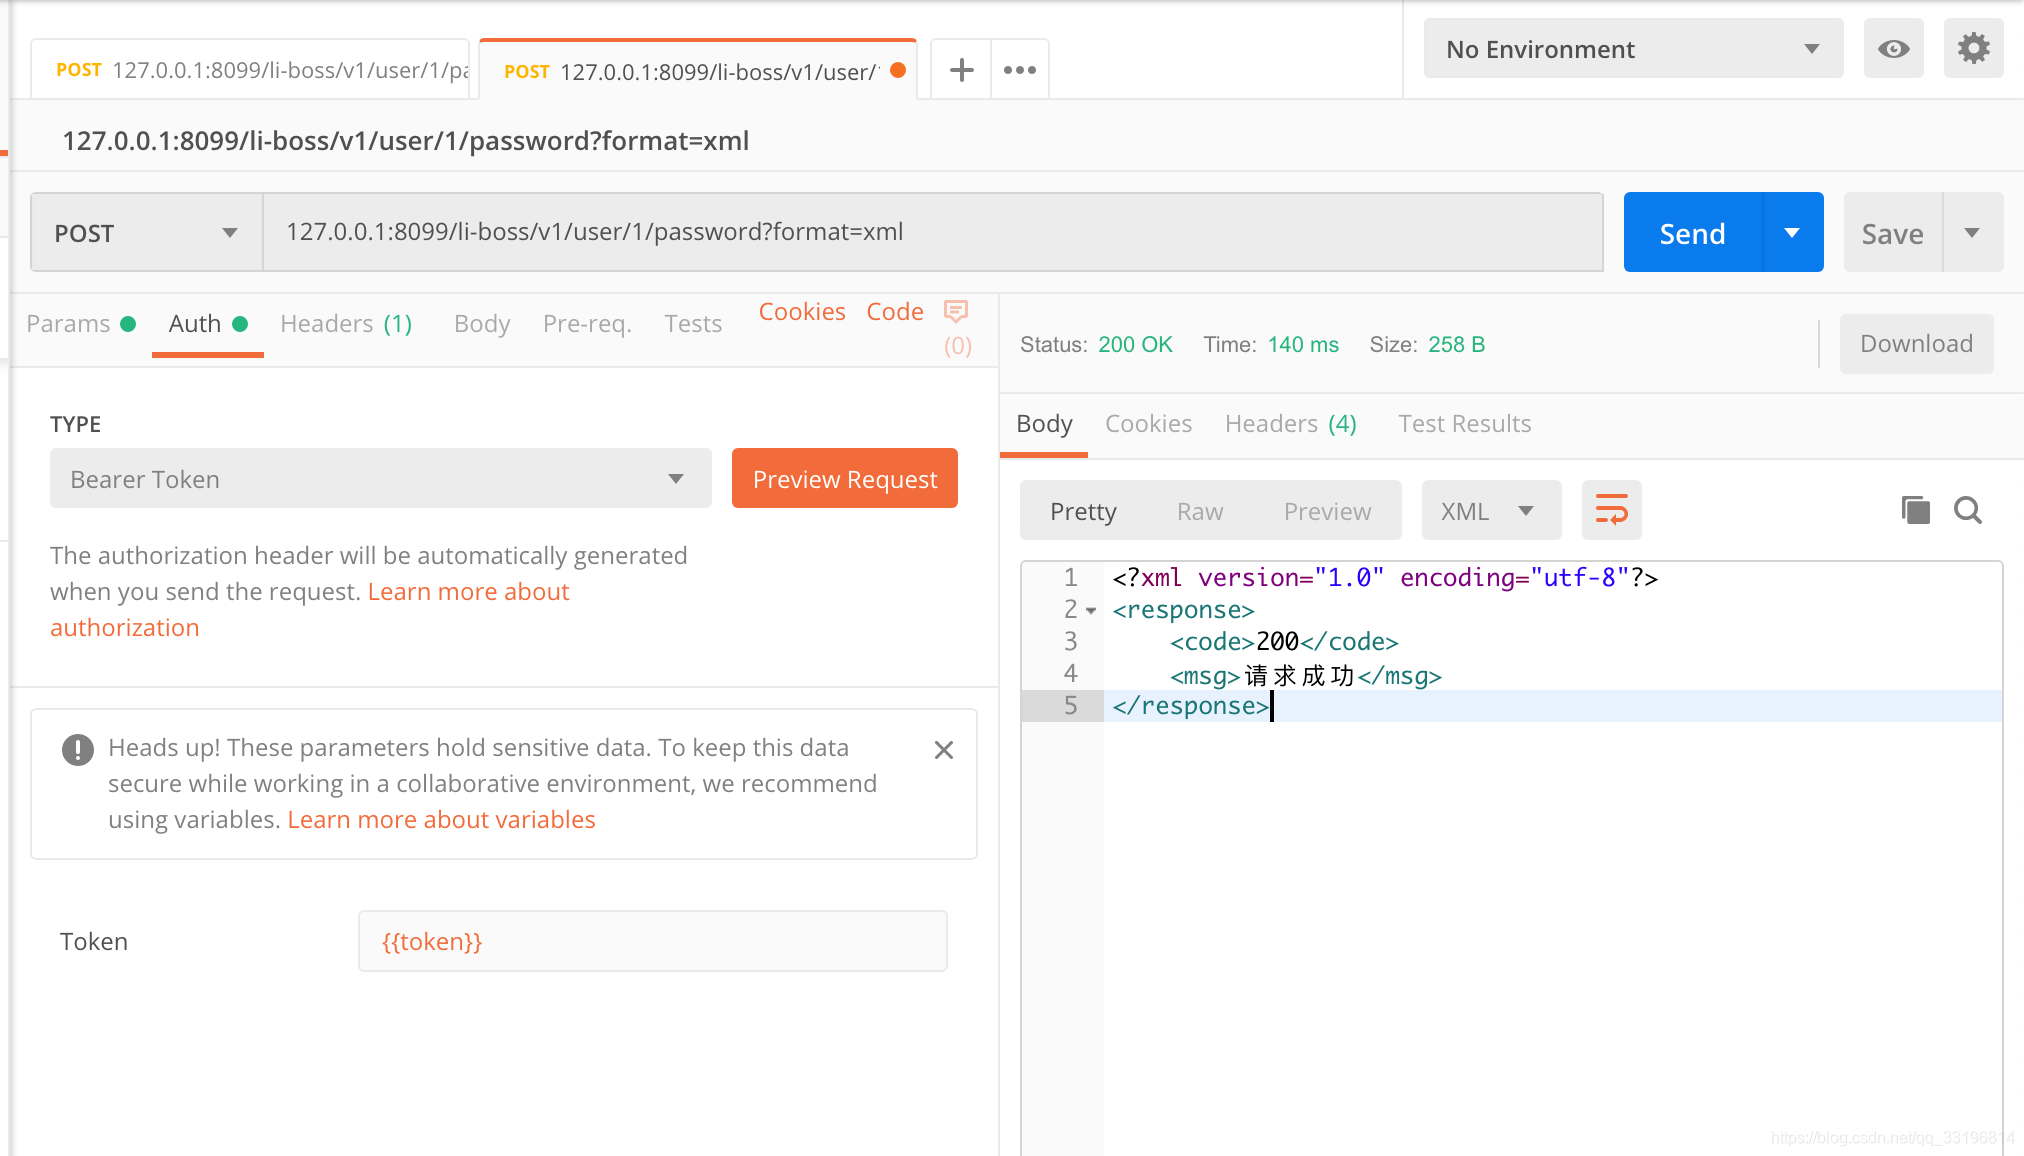Toggle the environment selector dropdown

click(x=1633, y=50)
